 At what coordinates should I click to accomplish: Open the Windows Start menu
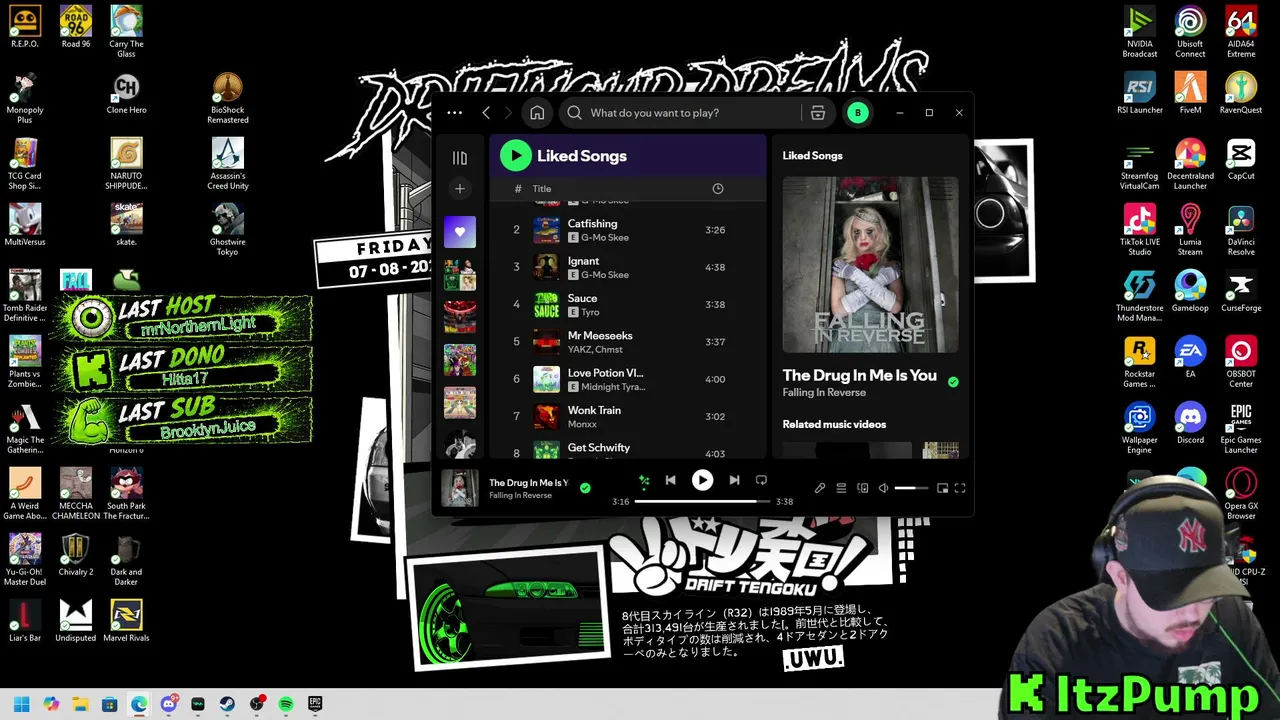tap(22, 704)
